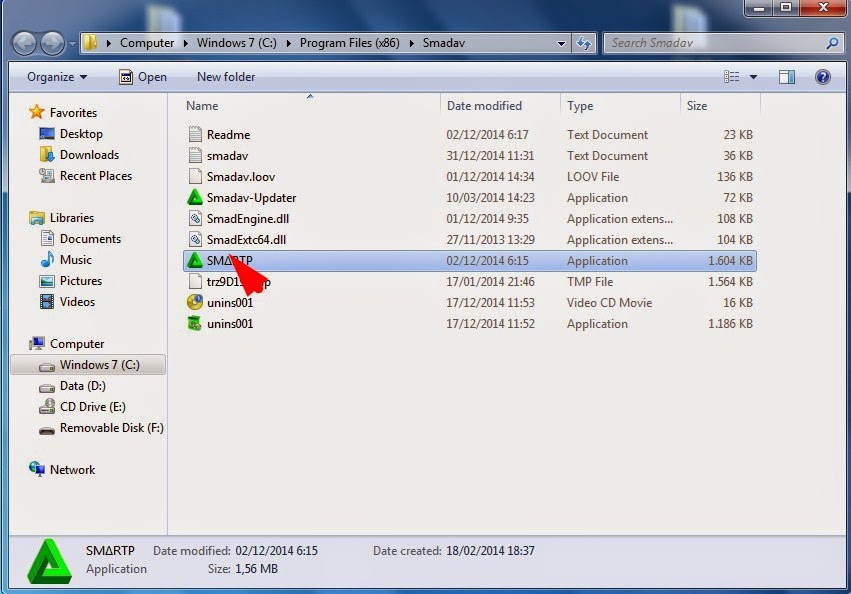The height and width of the screenshot is (594, 851).
Task: Click the Change your view icon
Action: click(x=731, y=77)
